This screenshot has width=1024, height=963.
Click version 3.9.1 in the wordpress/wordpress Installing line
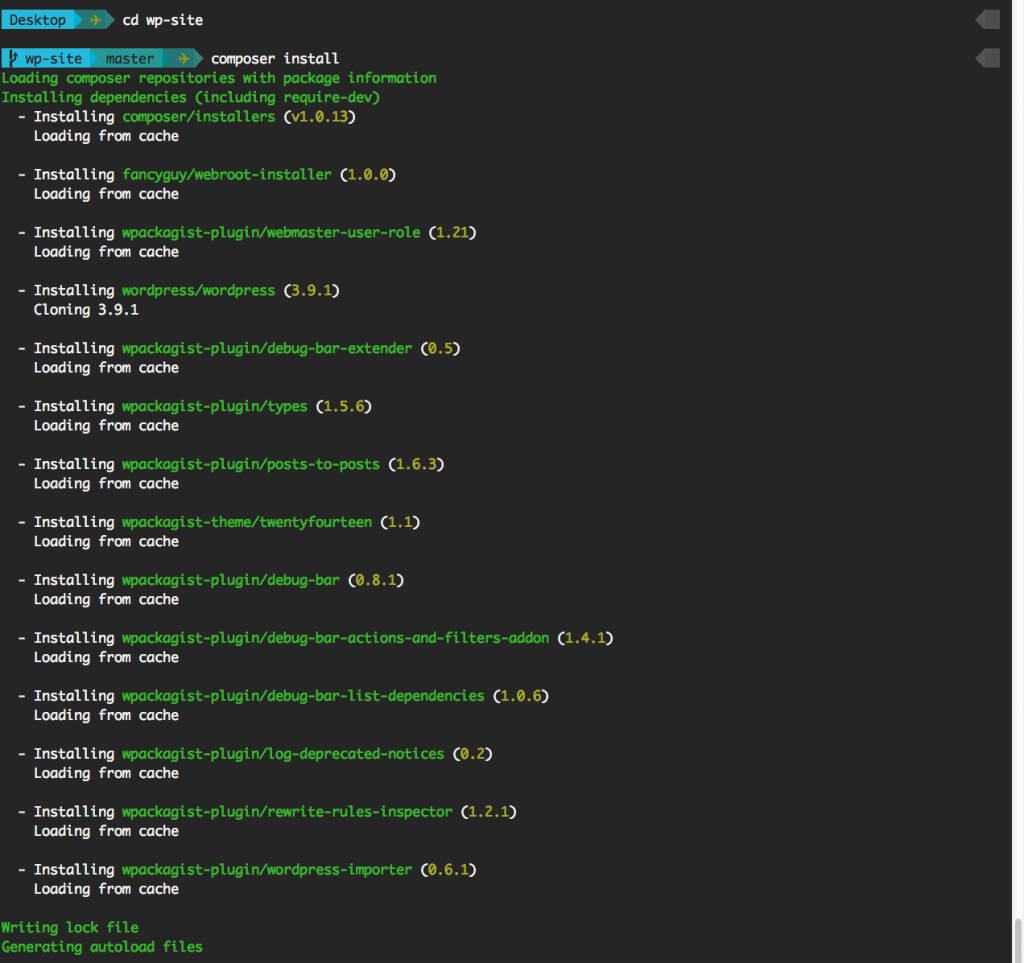coord(312,291)
